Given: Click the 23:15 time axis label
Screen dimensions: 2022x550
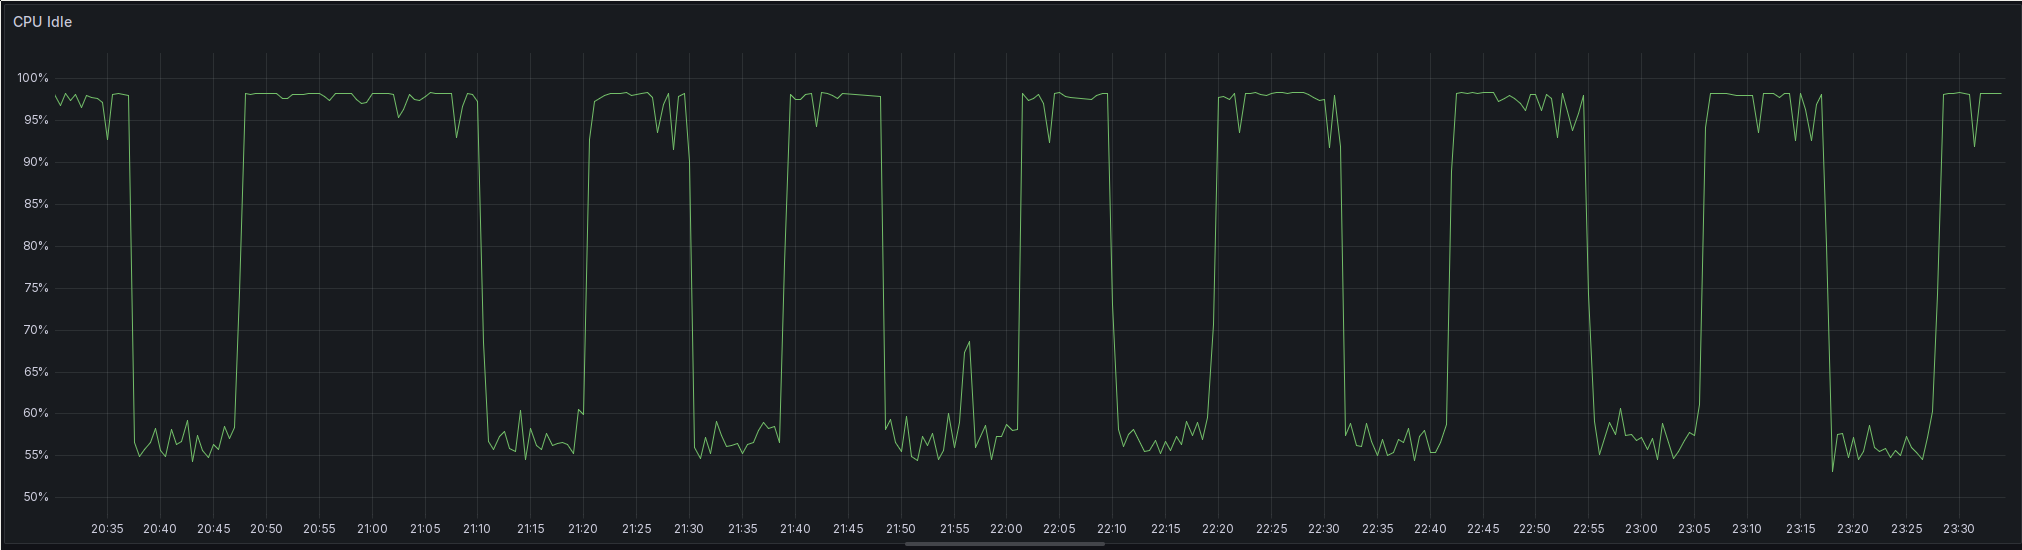Looking at the screenshot, I should click(1800, 529).
